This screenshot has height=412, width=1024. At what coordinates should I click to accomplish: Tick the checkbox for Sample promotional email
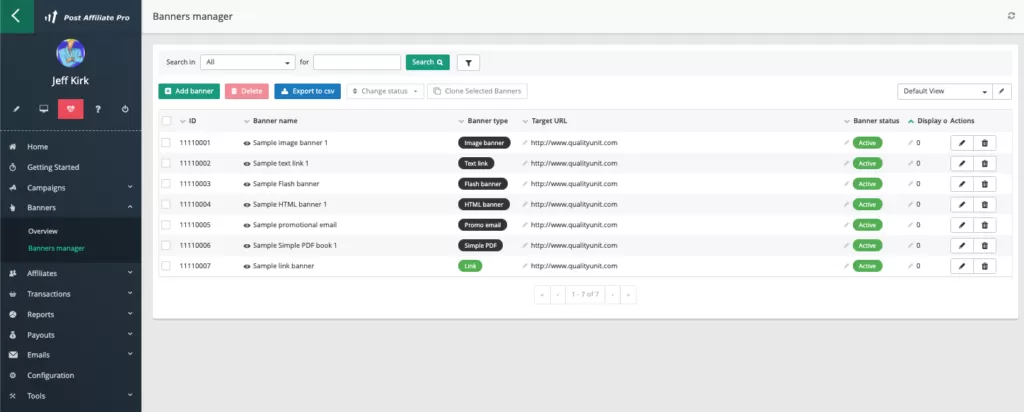pos(166,225)
